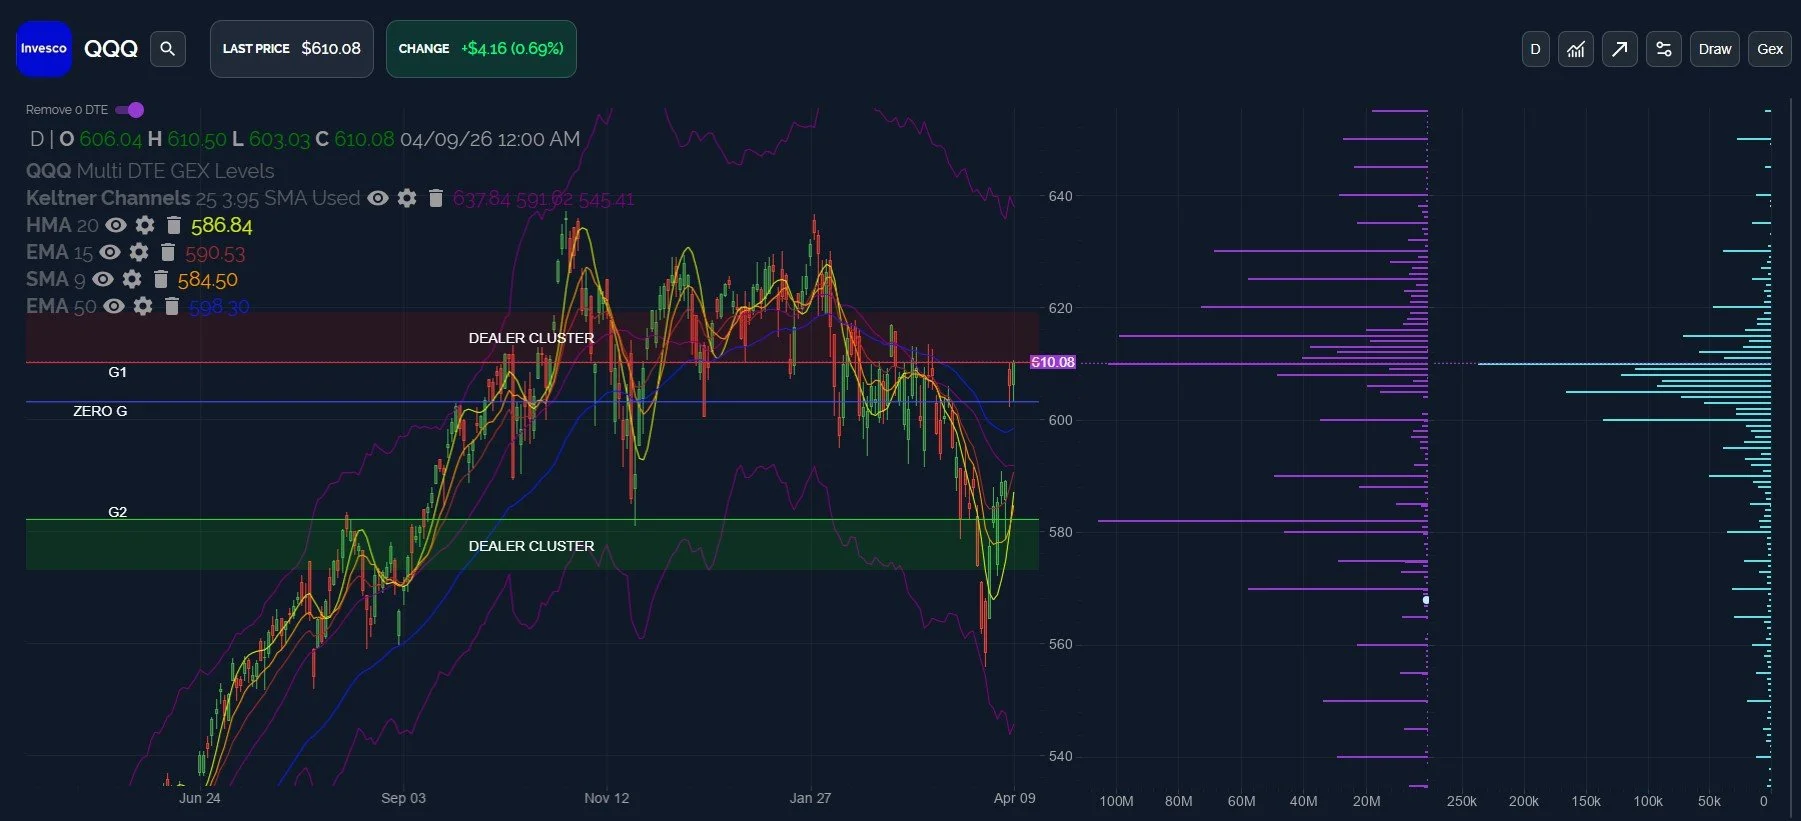Click the Draw button
This screenshot has height=821, width=1801.
pos(1715,49)
